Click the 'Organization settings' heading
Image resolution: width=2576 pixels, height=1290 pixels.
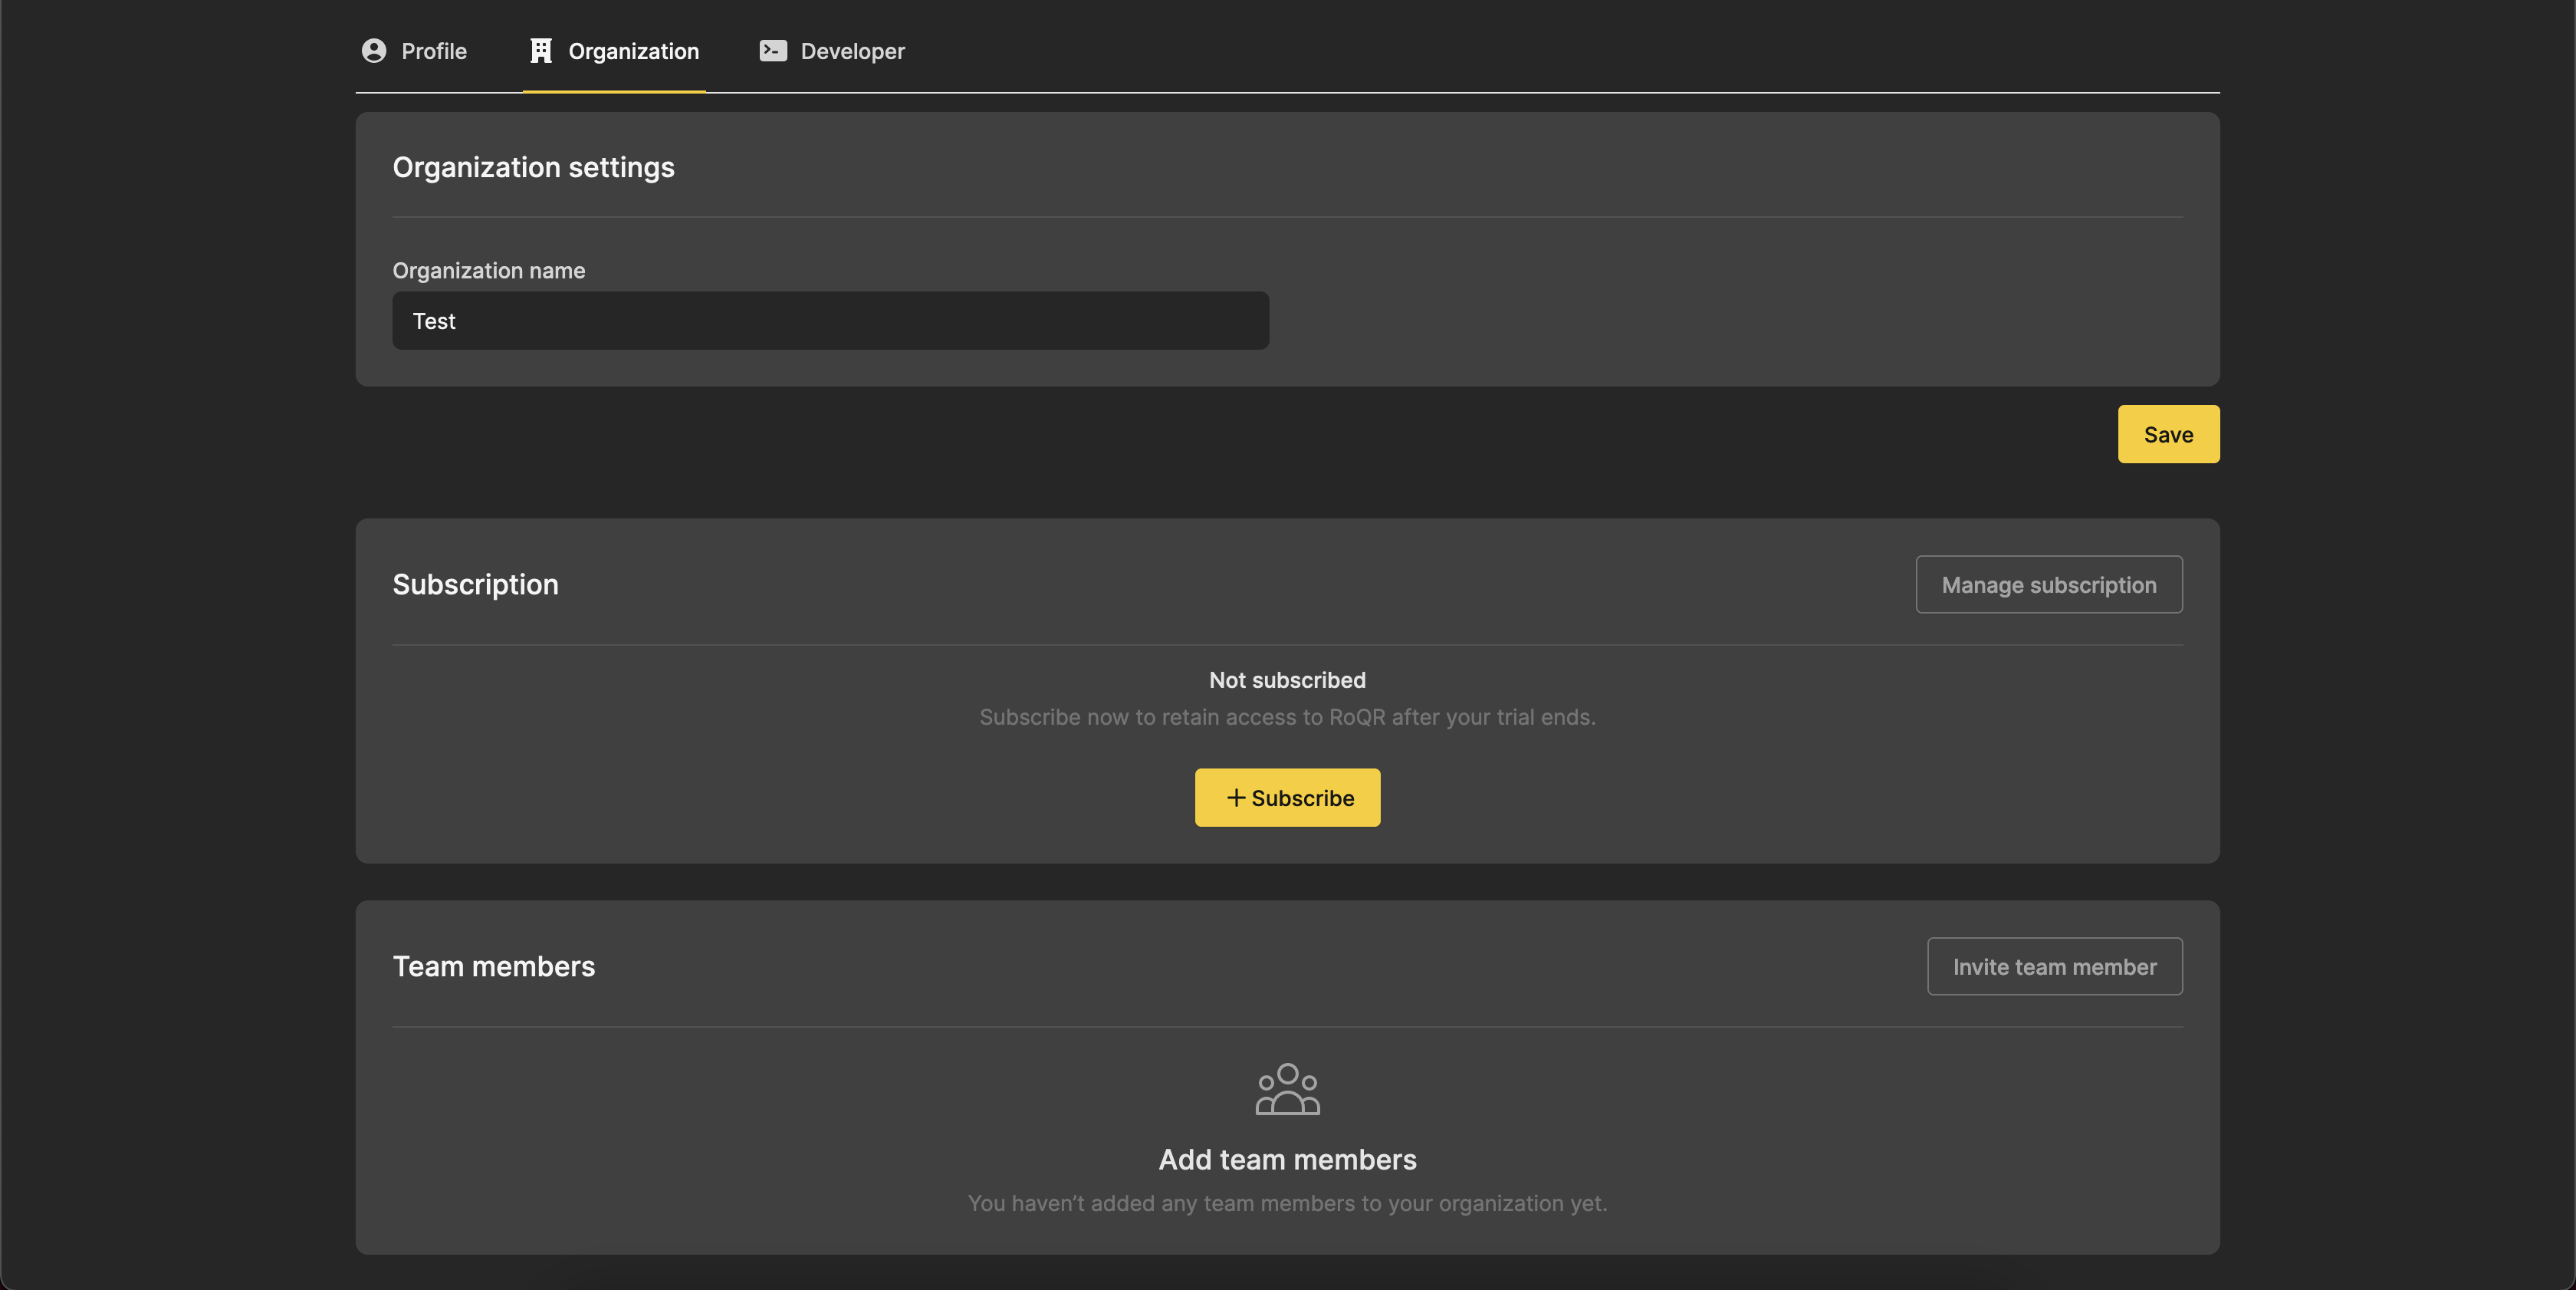coord(533,167)
